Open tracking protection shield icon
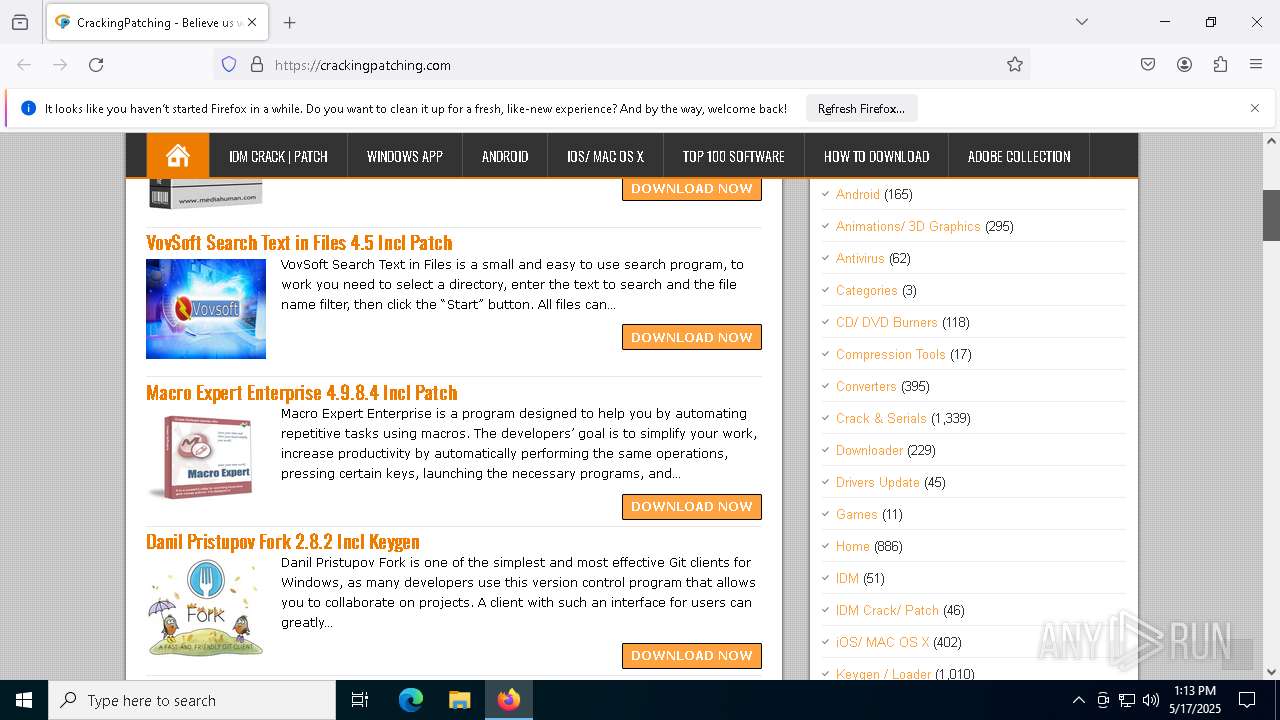The width and height of the screenshot is (1280, 720). point(229,64)
